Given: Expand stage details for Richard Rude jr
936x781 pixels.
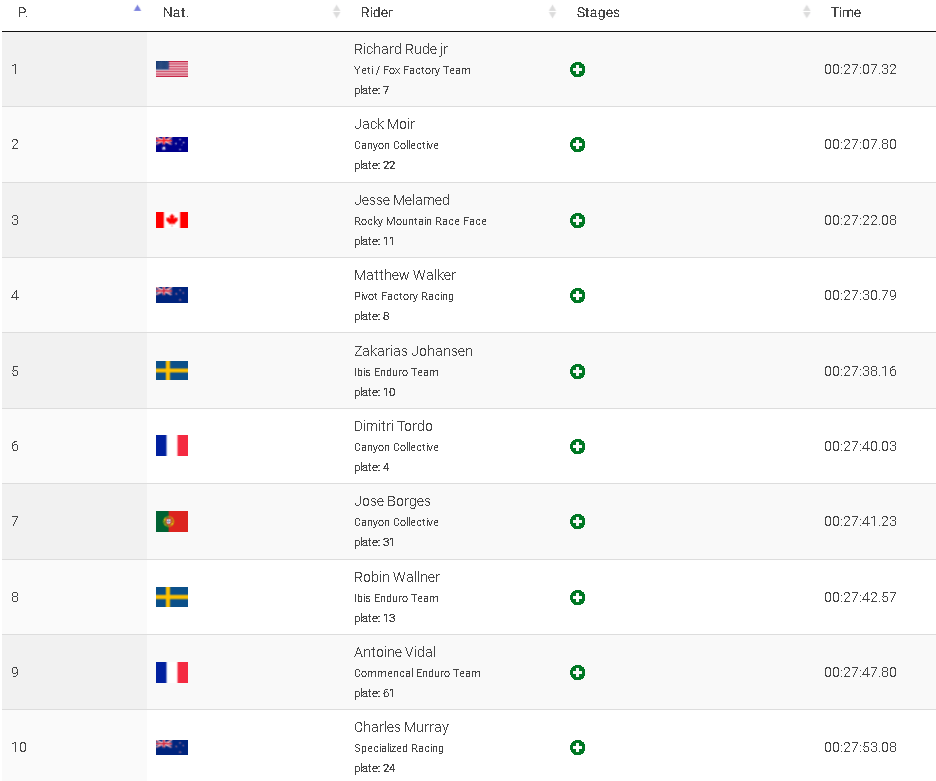Looking at the screenshot, I should click(x=577, y=70).
